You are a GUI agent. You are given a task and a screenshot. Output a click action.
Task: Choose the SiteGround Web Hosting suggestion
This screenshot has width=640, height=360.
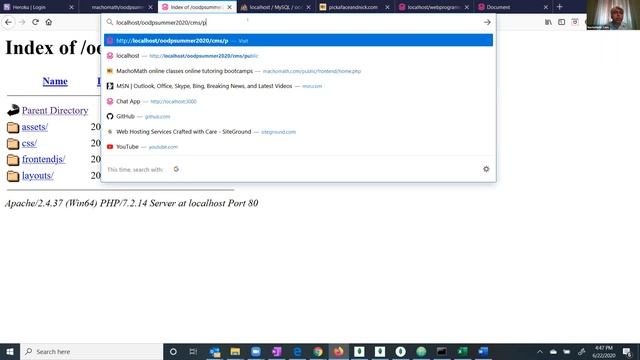click(298, 131)
